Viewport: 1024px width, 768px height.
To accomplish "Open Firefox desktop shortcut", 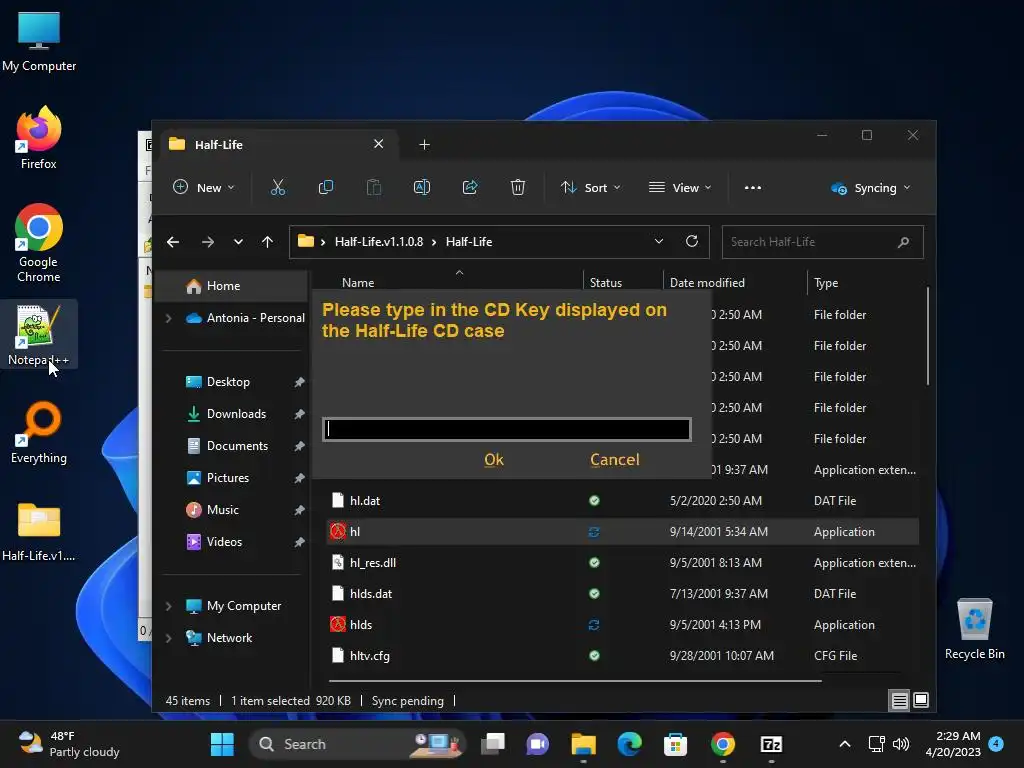I will pos(39,138).
